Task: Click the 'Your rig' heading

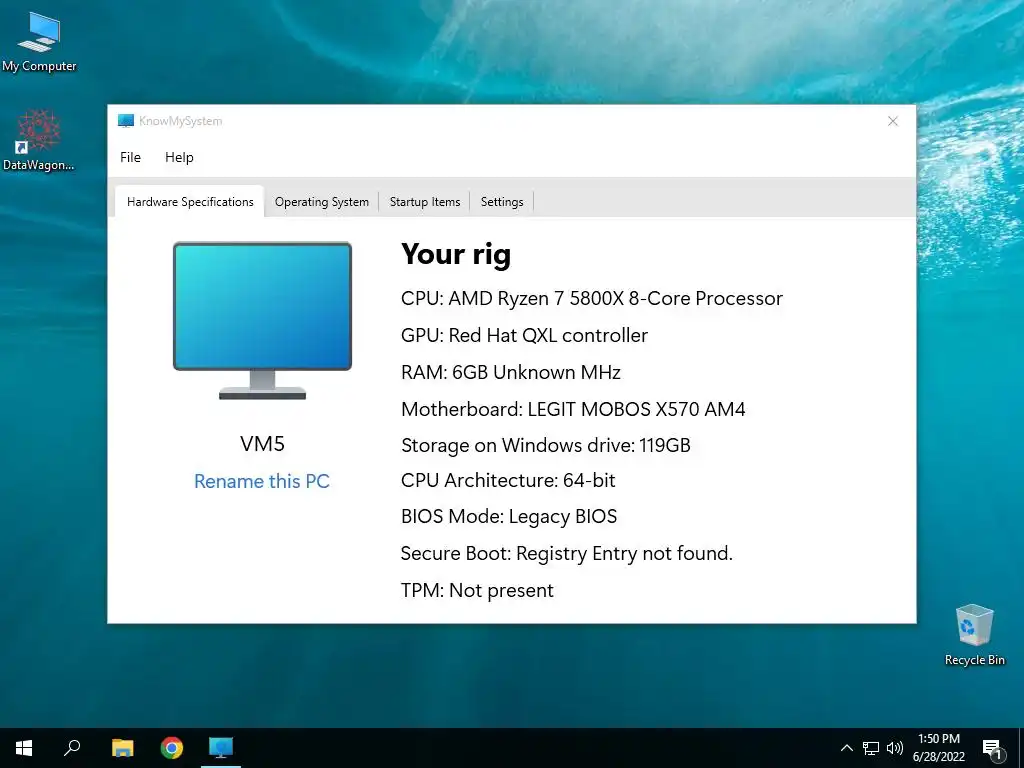Action: point(456,254)
